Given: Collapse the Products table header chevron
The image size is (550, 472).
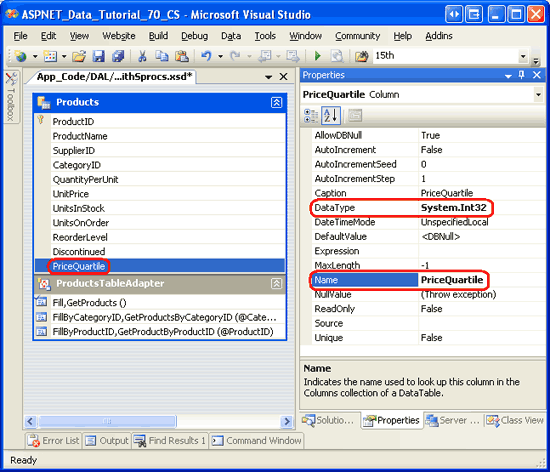Looking at the screenshot, I should 276,102.
